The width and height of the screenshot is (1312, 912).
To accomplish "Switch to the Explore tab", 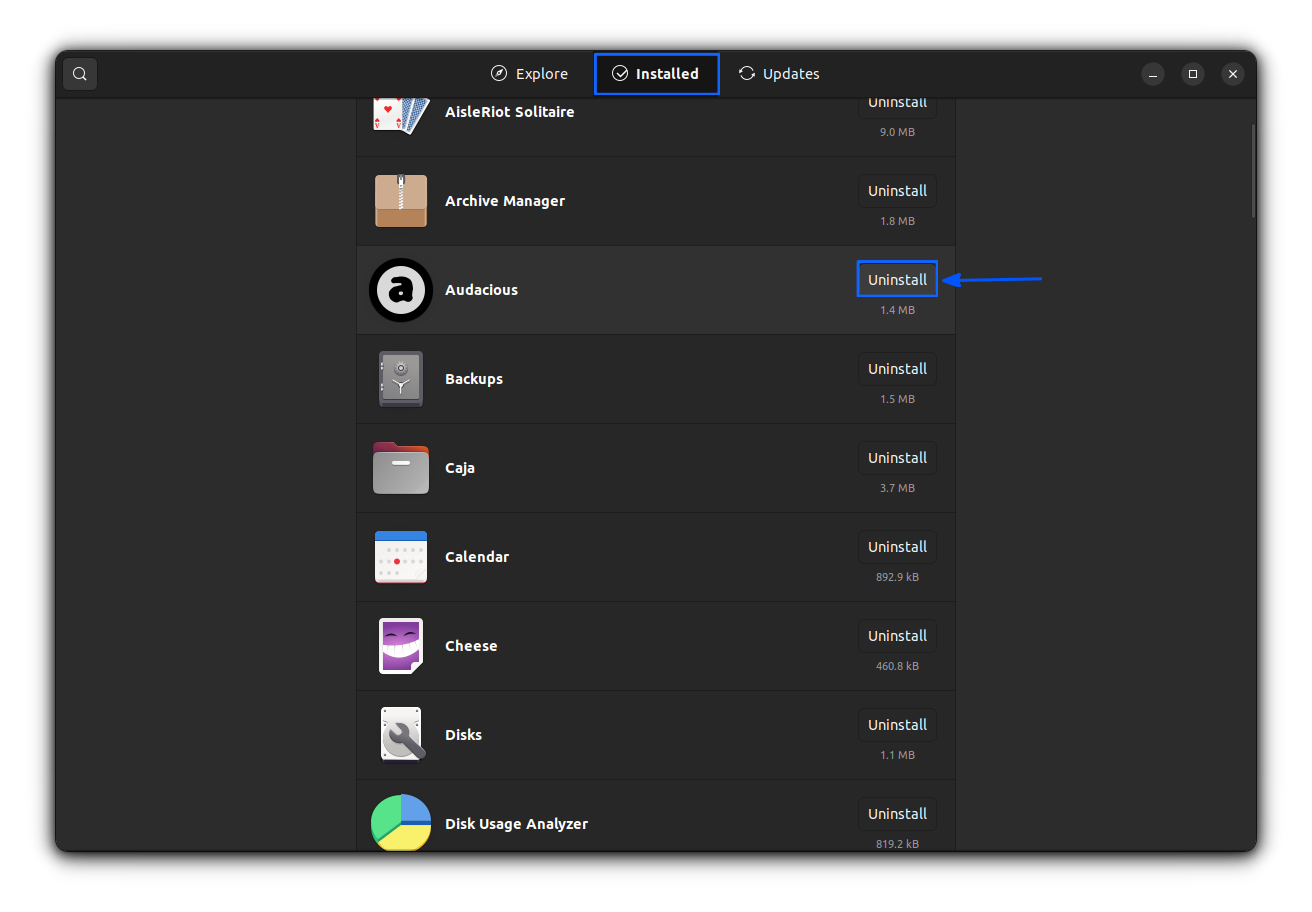I will 529,73.
